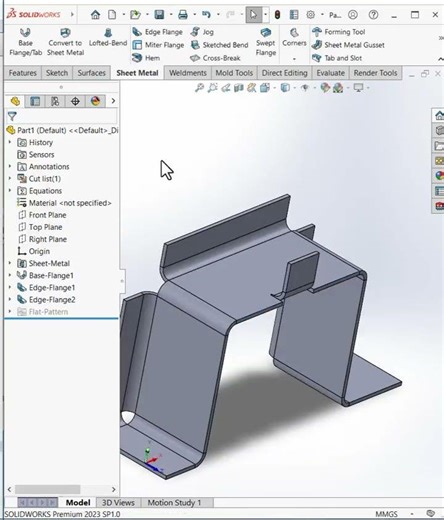Select the Miter Flange tool
444x520 pixels.
coord(158,45)
